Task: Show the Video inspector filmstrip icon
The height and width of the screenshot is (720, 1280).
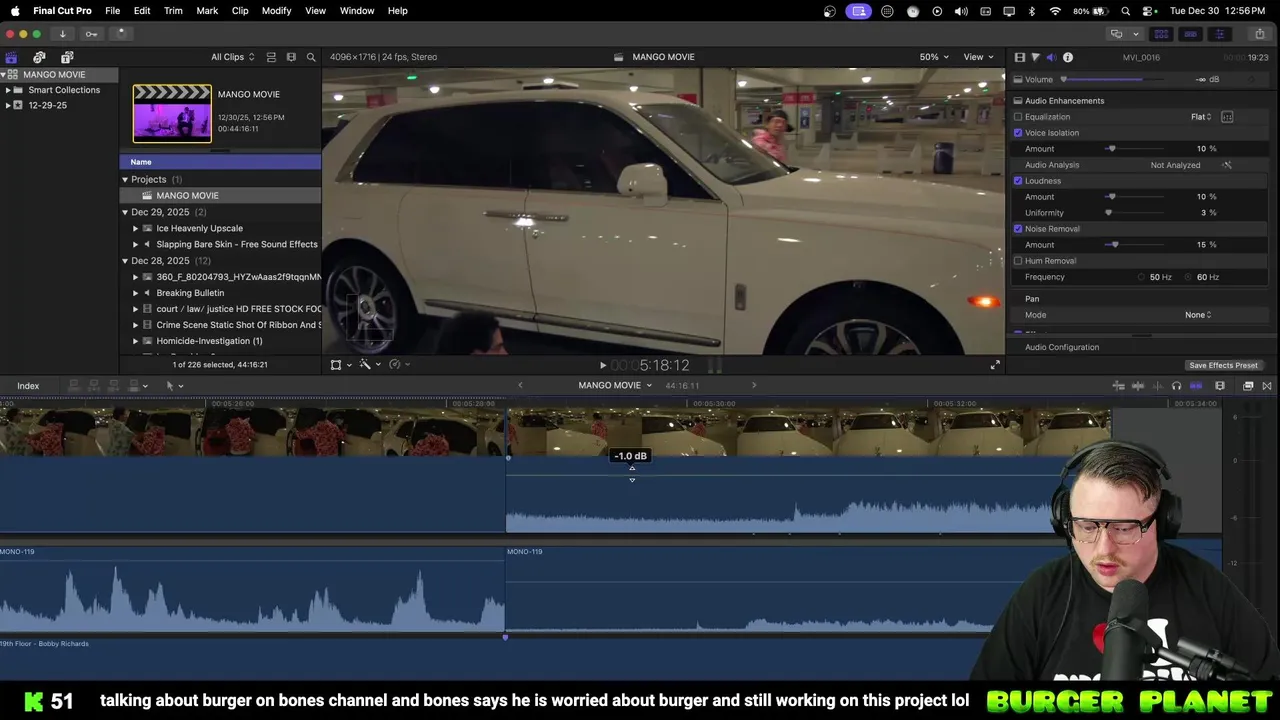Action: click(1020, 57)
